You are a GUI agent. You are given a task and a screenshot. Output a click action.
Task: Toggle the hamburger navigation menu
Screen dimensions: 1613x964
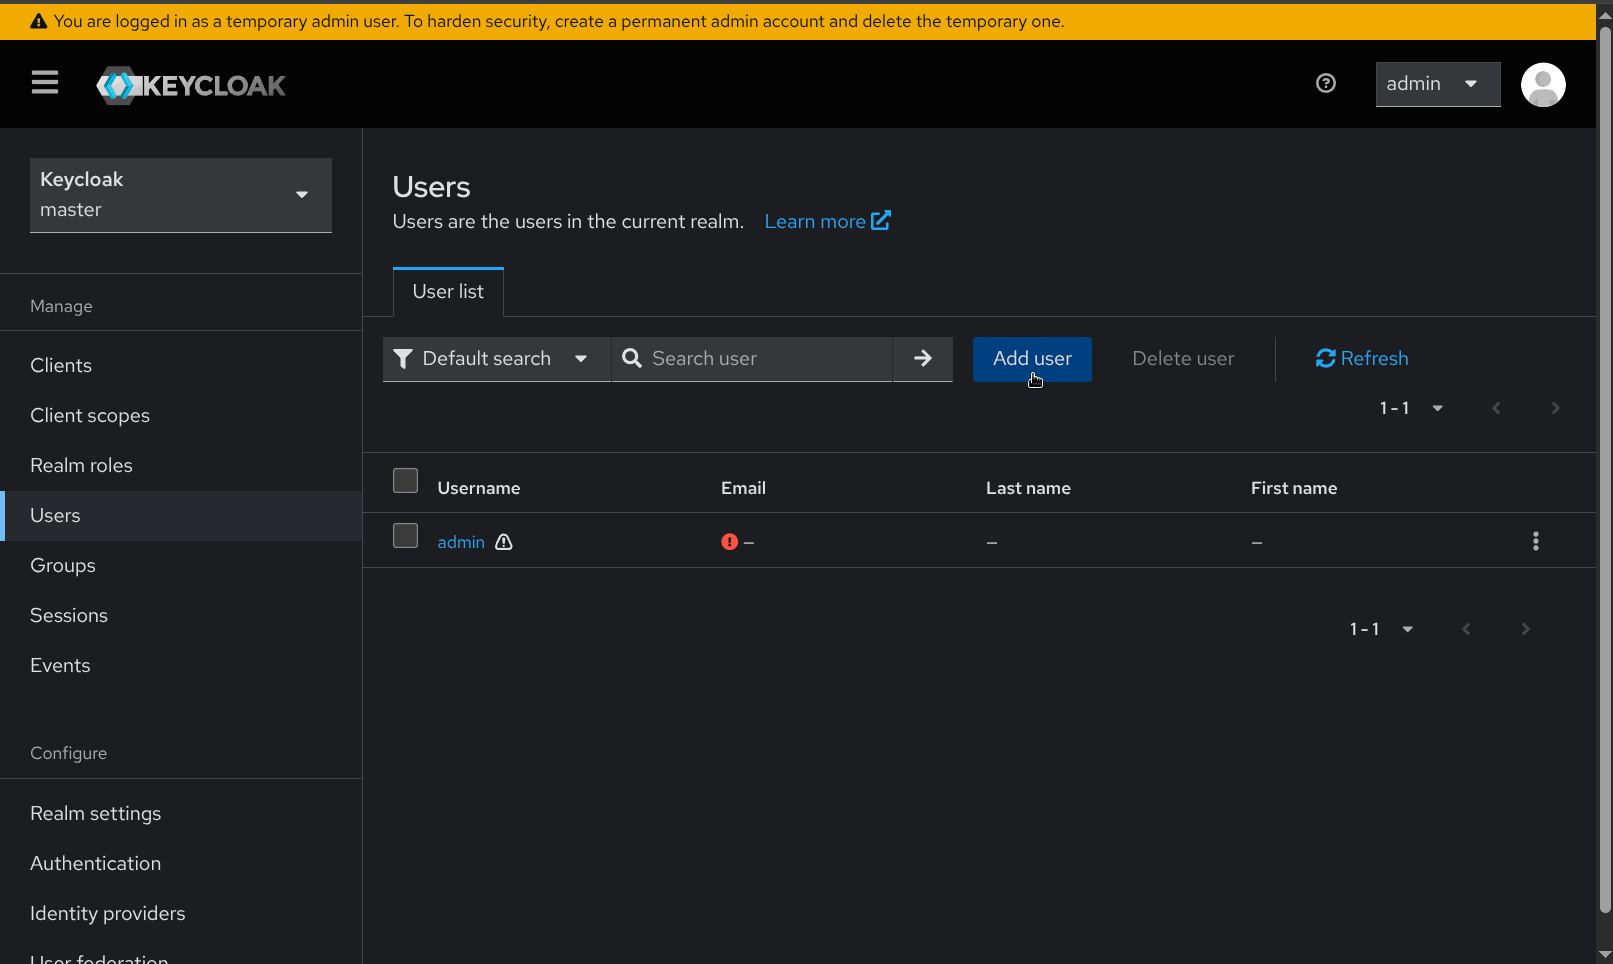45,83
